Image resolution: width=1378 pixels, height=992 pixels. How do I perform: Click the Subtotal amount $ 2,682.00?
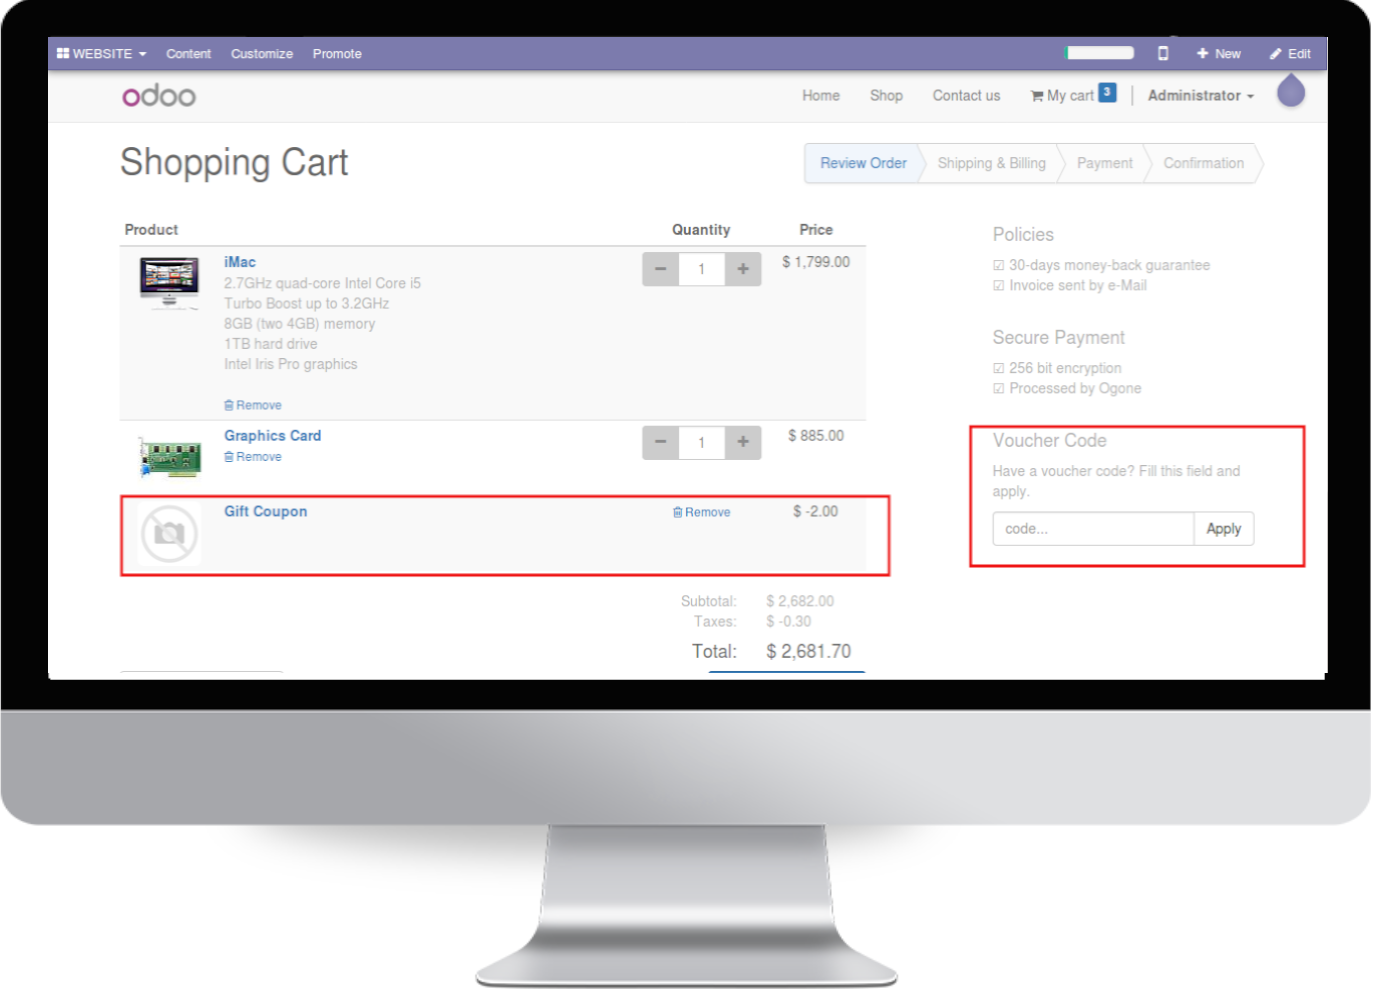point(800,601)
